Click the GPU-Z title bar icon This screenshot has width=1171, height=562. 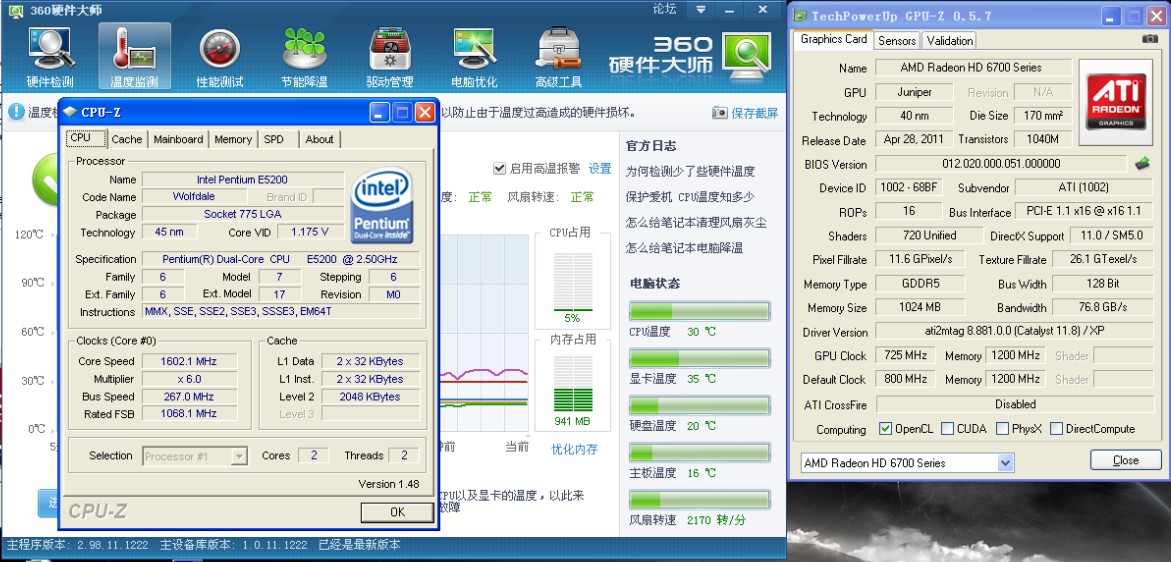coord(800,16)
